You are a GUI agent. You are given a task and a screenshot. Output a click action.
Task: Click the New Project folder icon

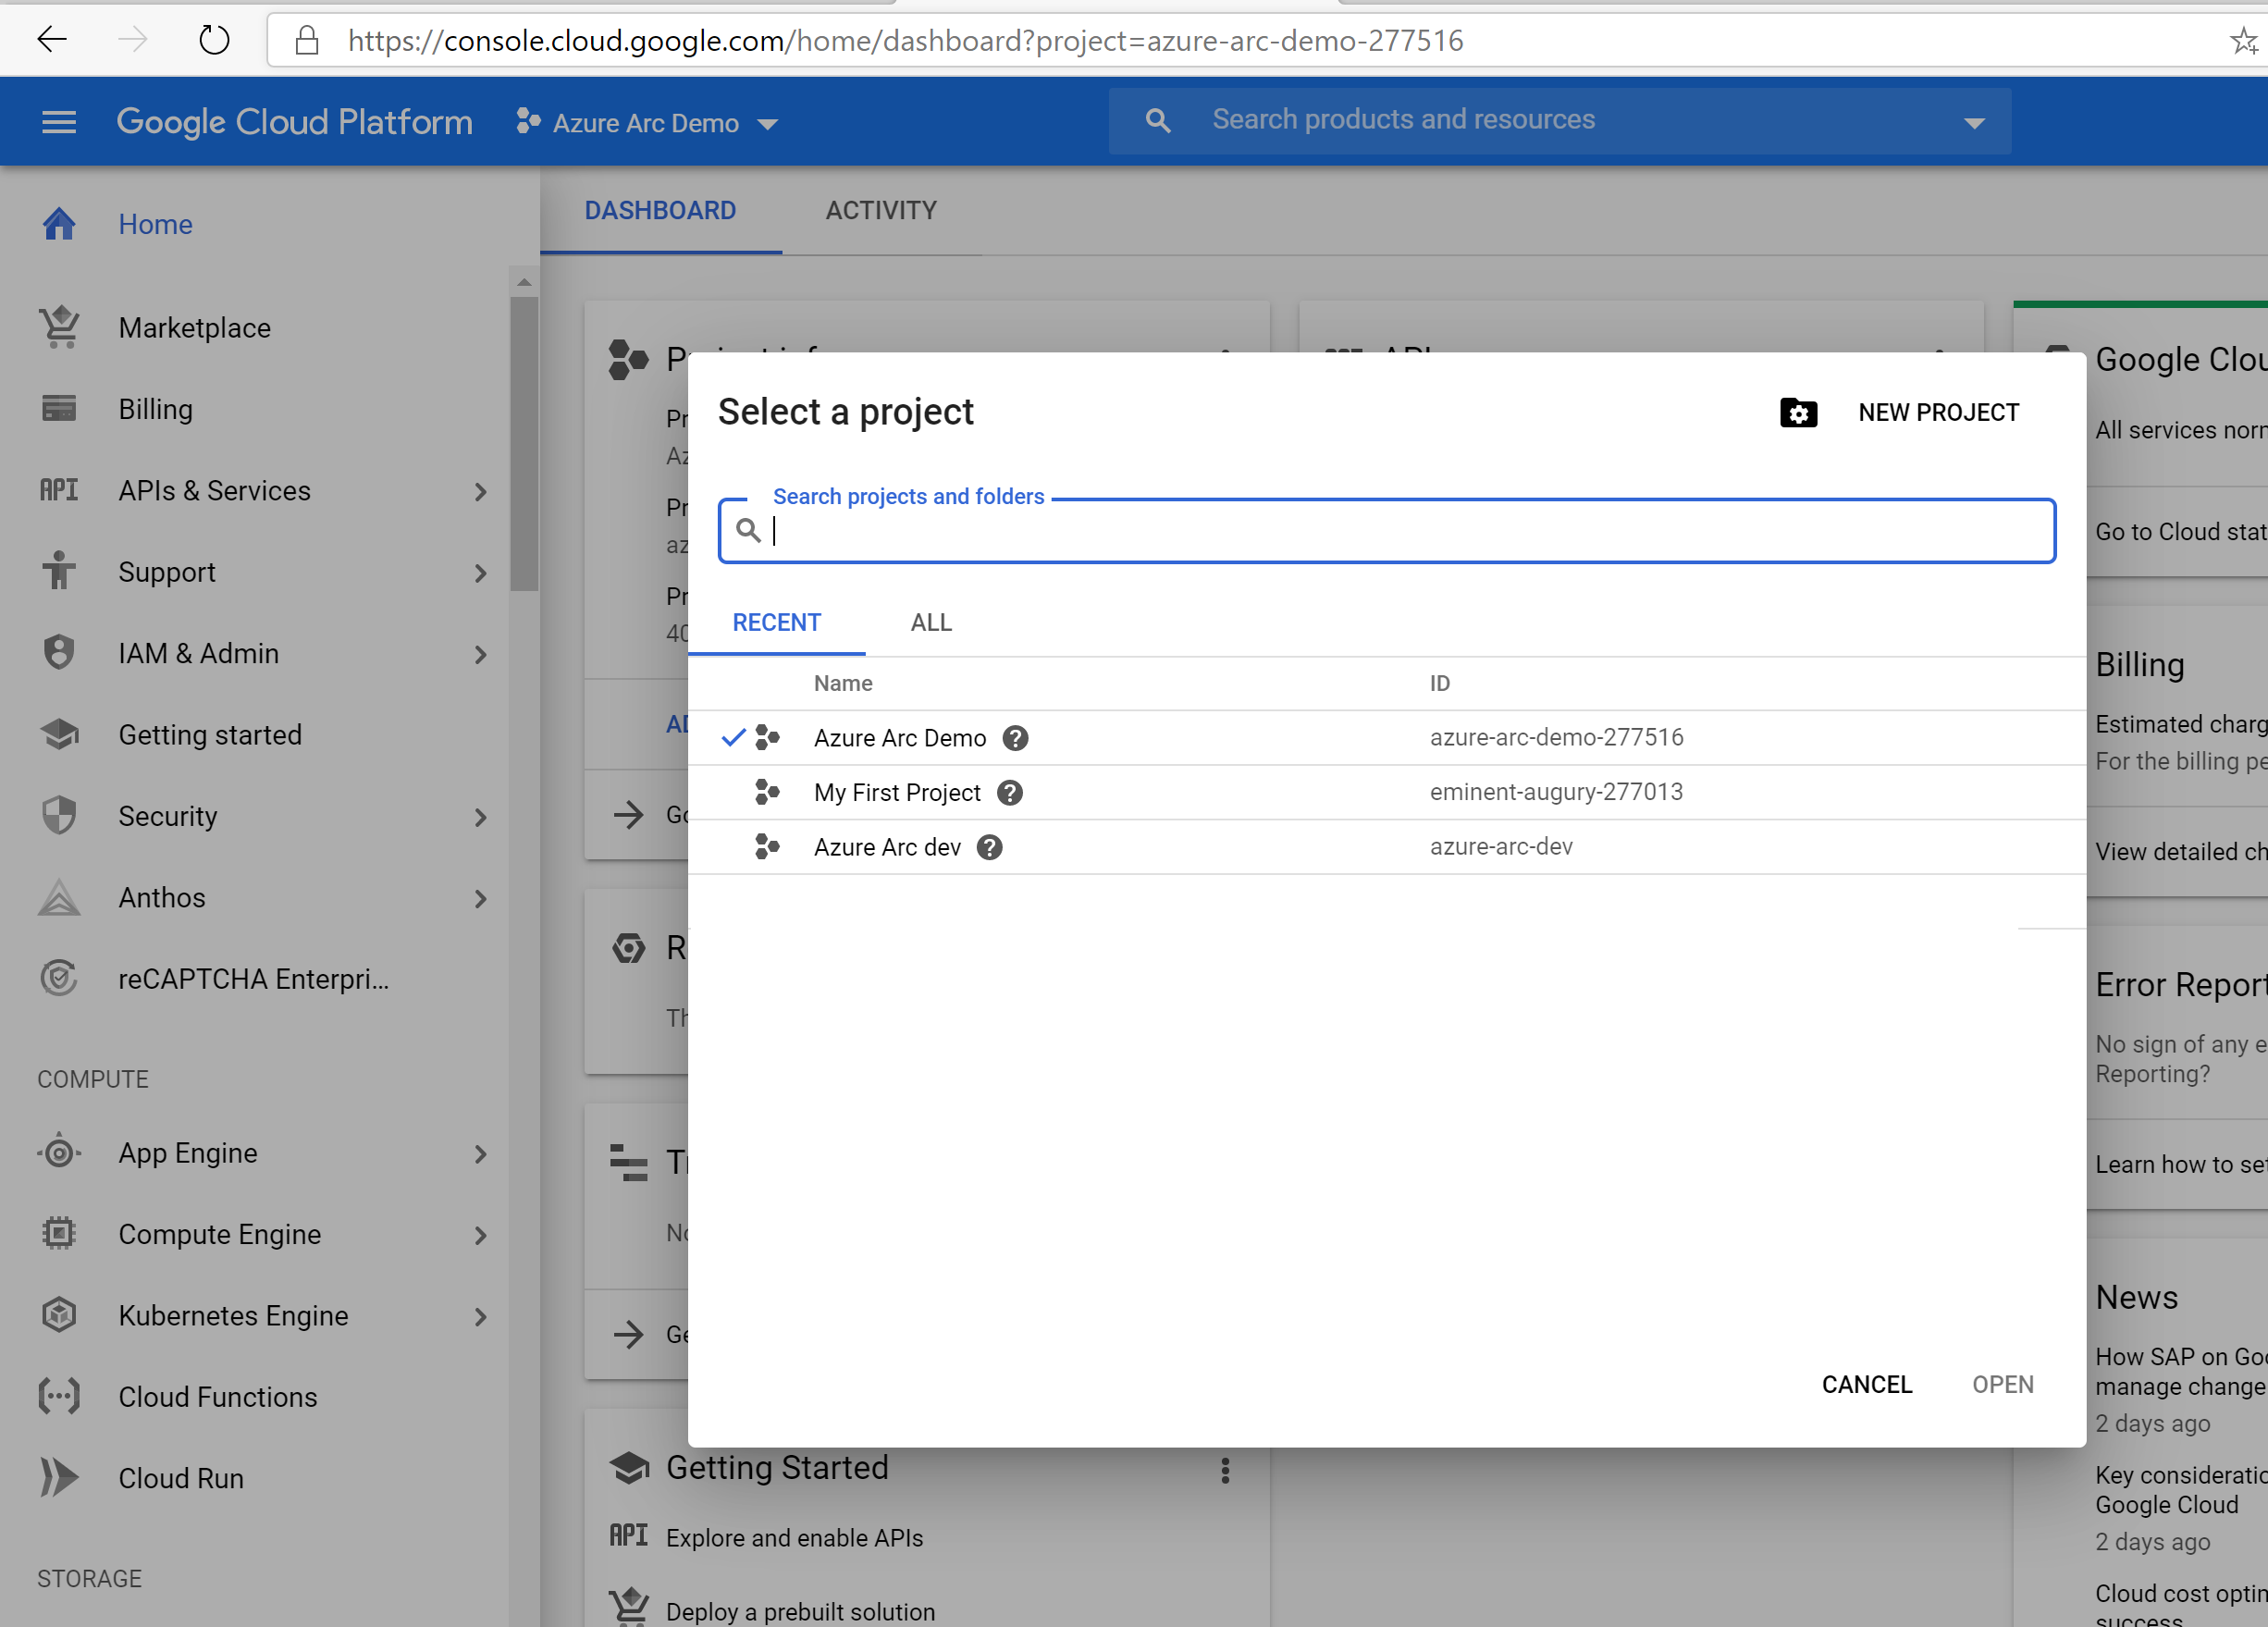(1797, 412)
